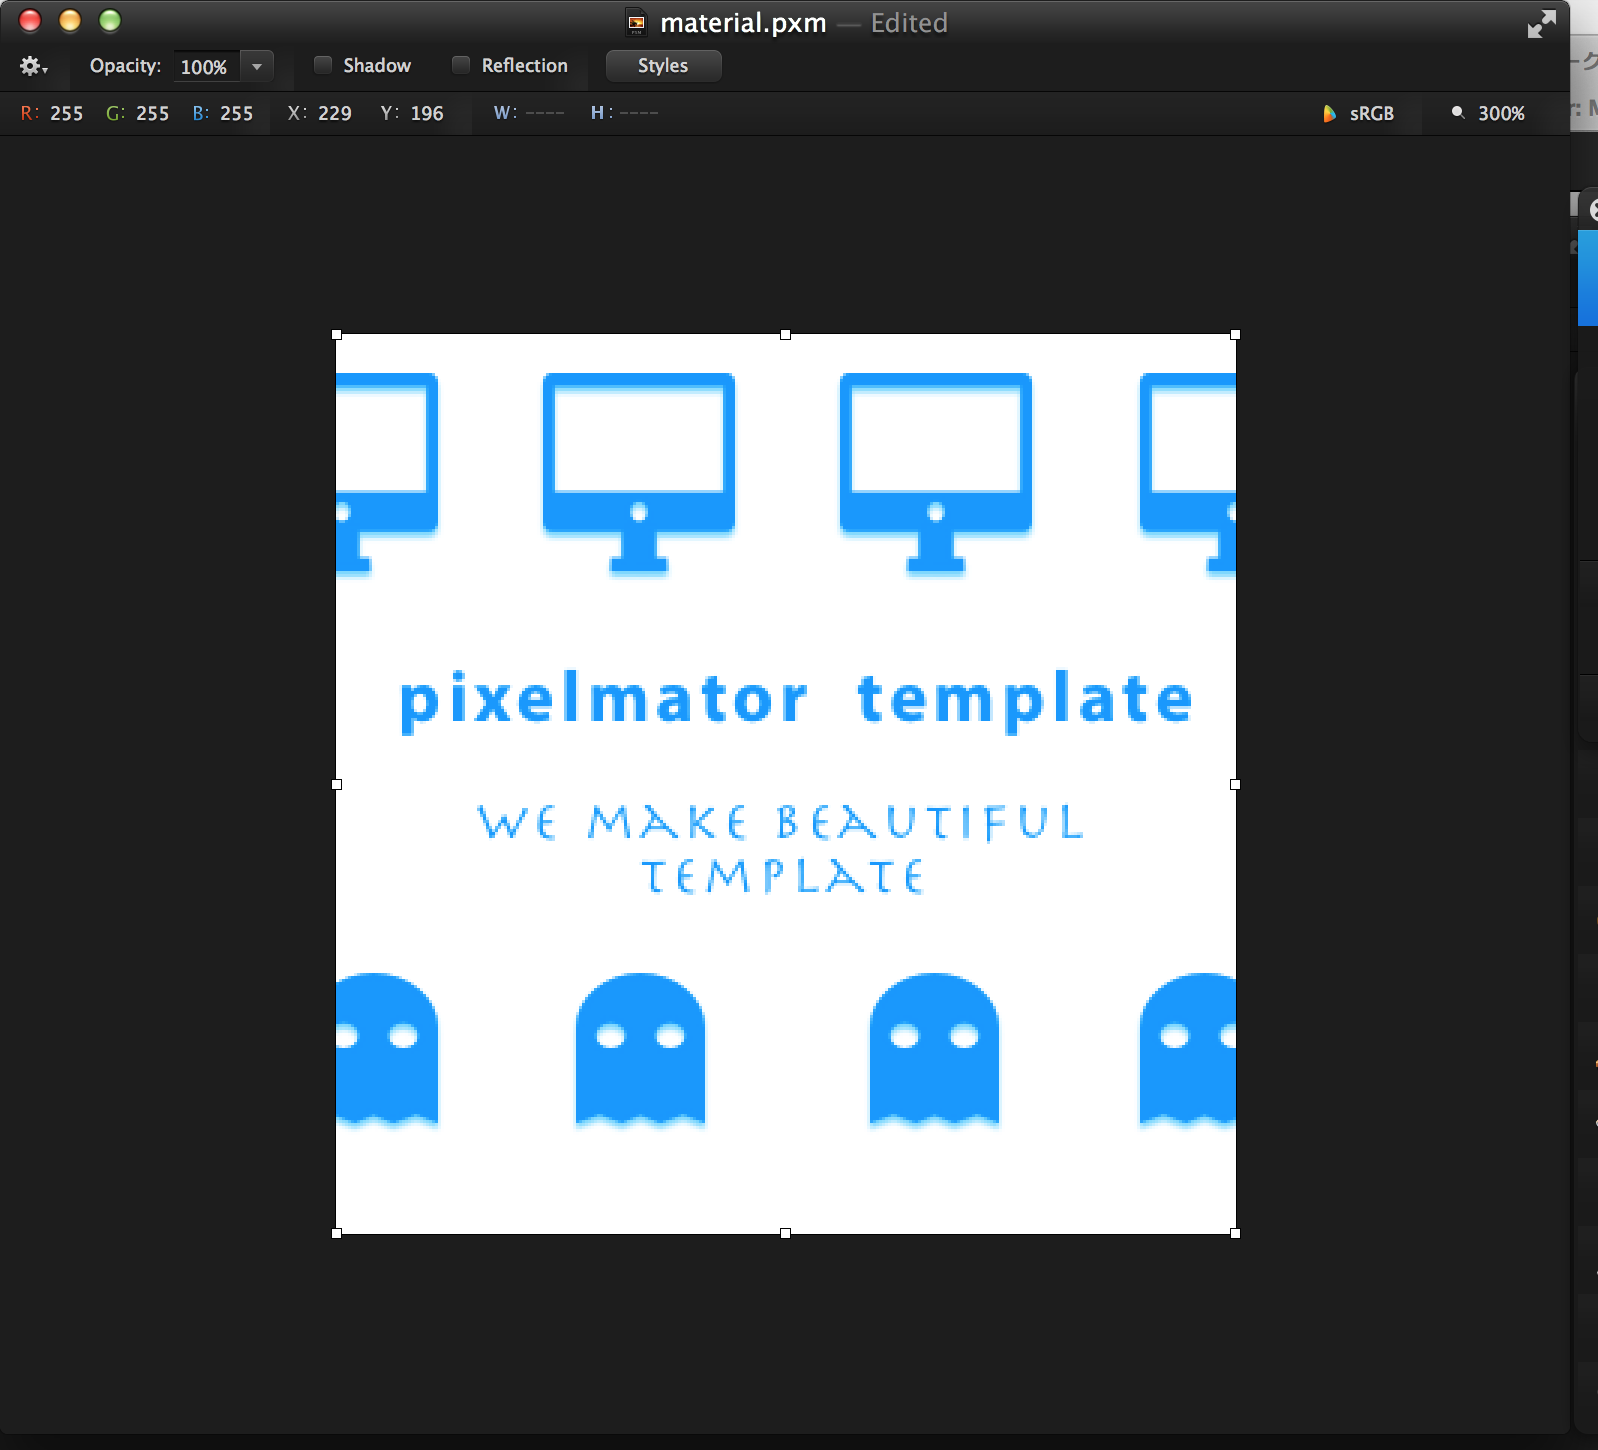Click the top-right selection handle

1235,335
